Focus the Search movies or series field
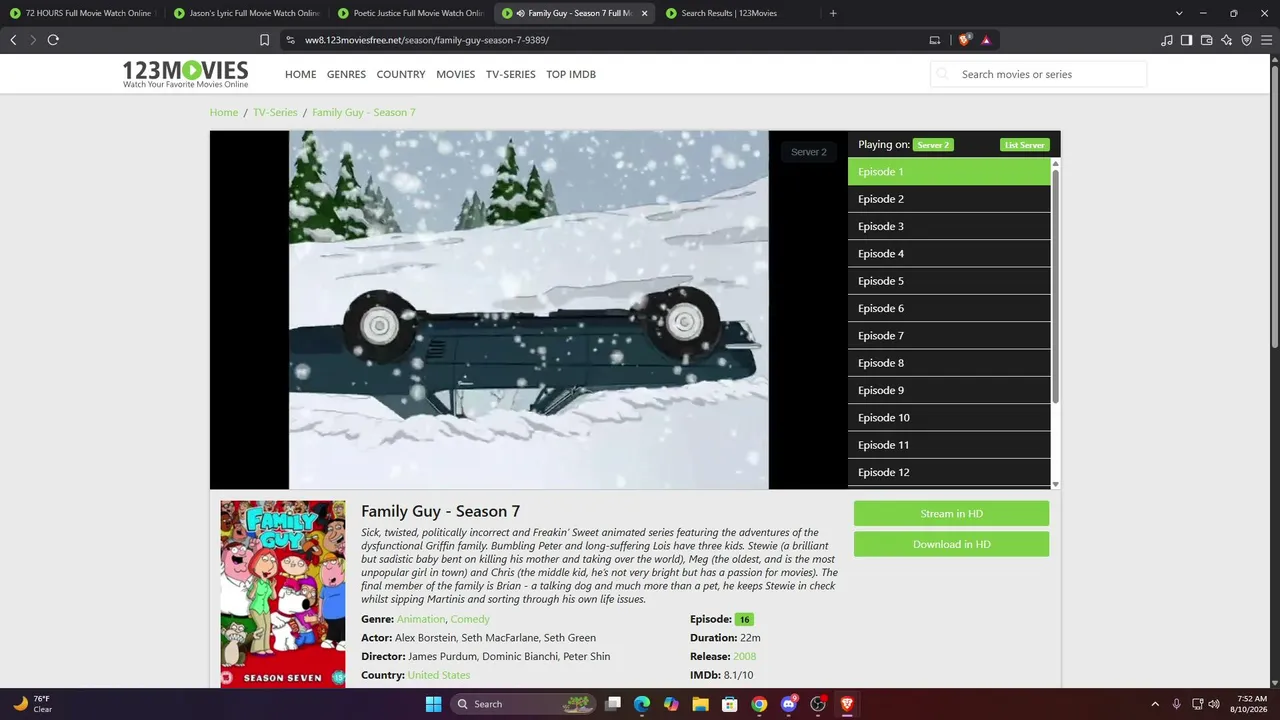The height and width of the screenshot is (720, 1280). point(1038,74)
